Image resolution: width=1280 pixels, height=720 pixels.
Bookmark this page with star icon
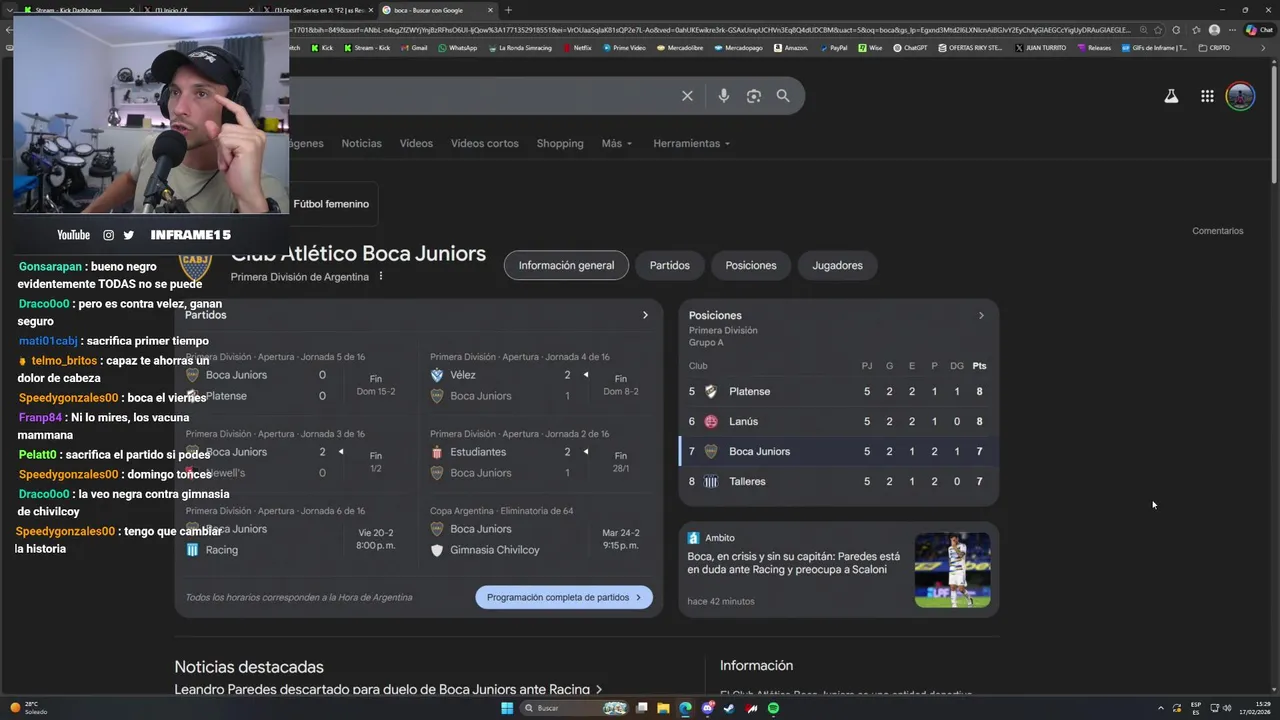[1157, 30]
